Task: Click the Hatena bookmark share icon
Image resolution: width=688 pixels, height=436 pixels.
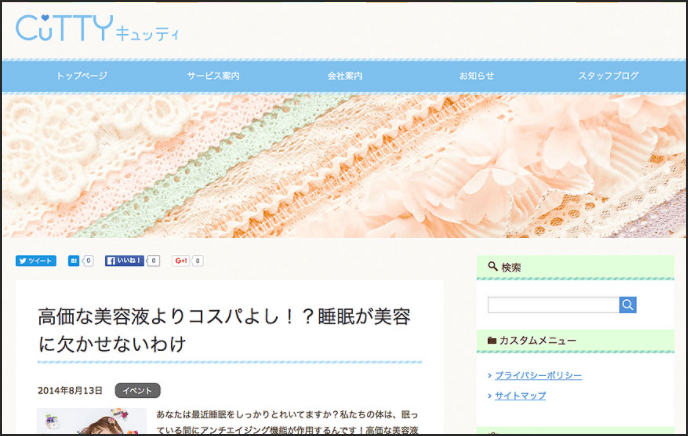Action: tap(73, 261)
